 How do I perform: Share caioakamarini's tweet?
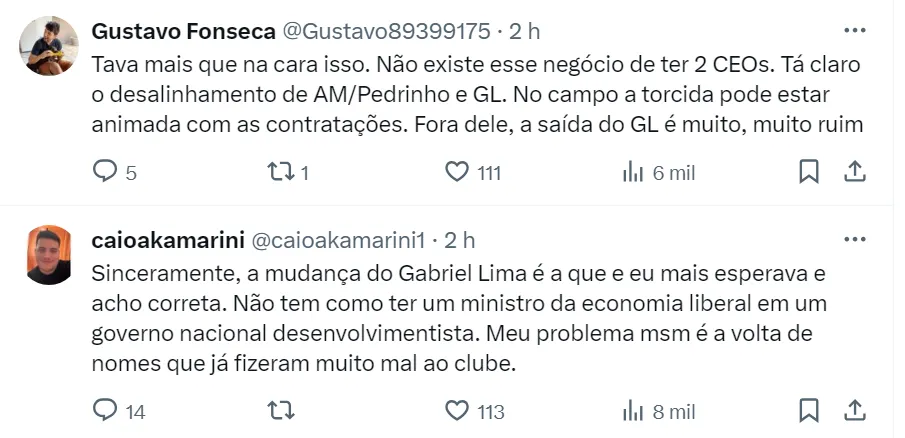click(855, 410)
